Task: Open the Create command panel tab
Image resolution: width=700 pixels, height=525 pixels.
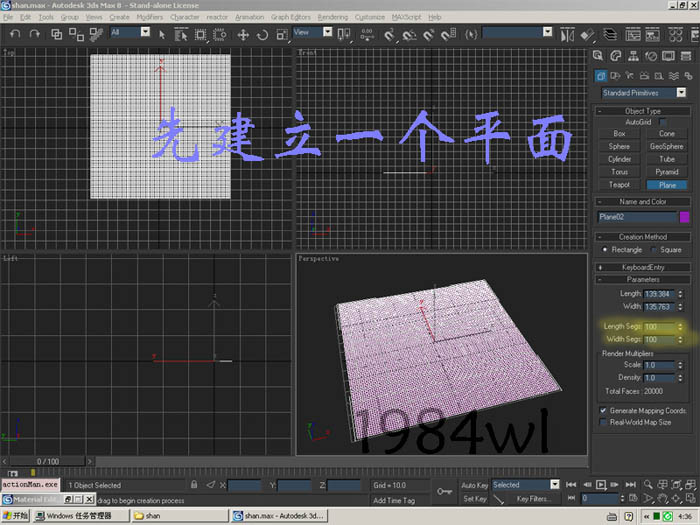Action: pyautogui.click(x=598, y=56)
